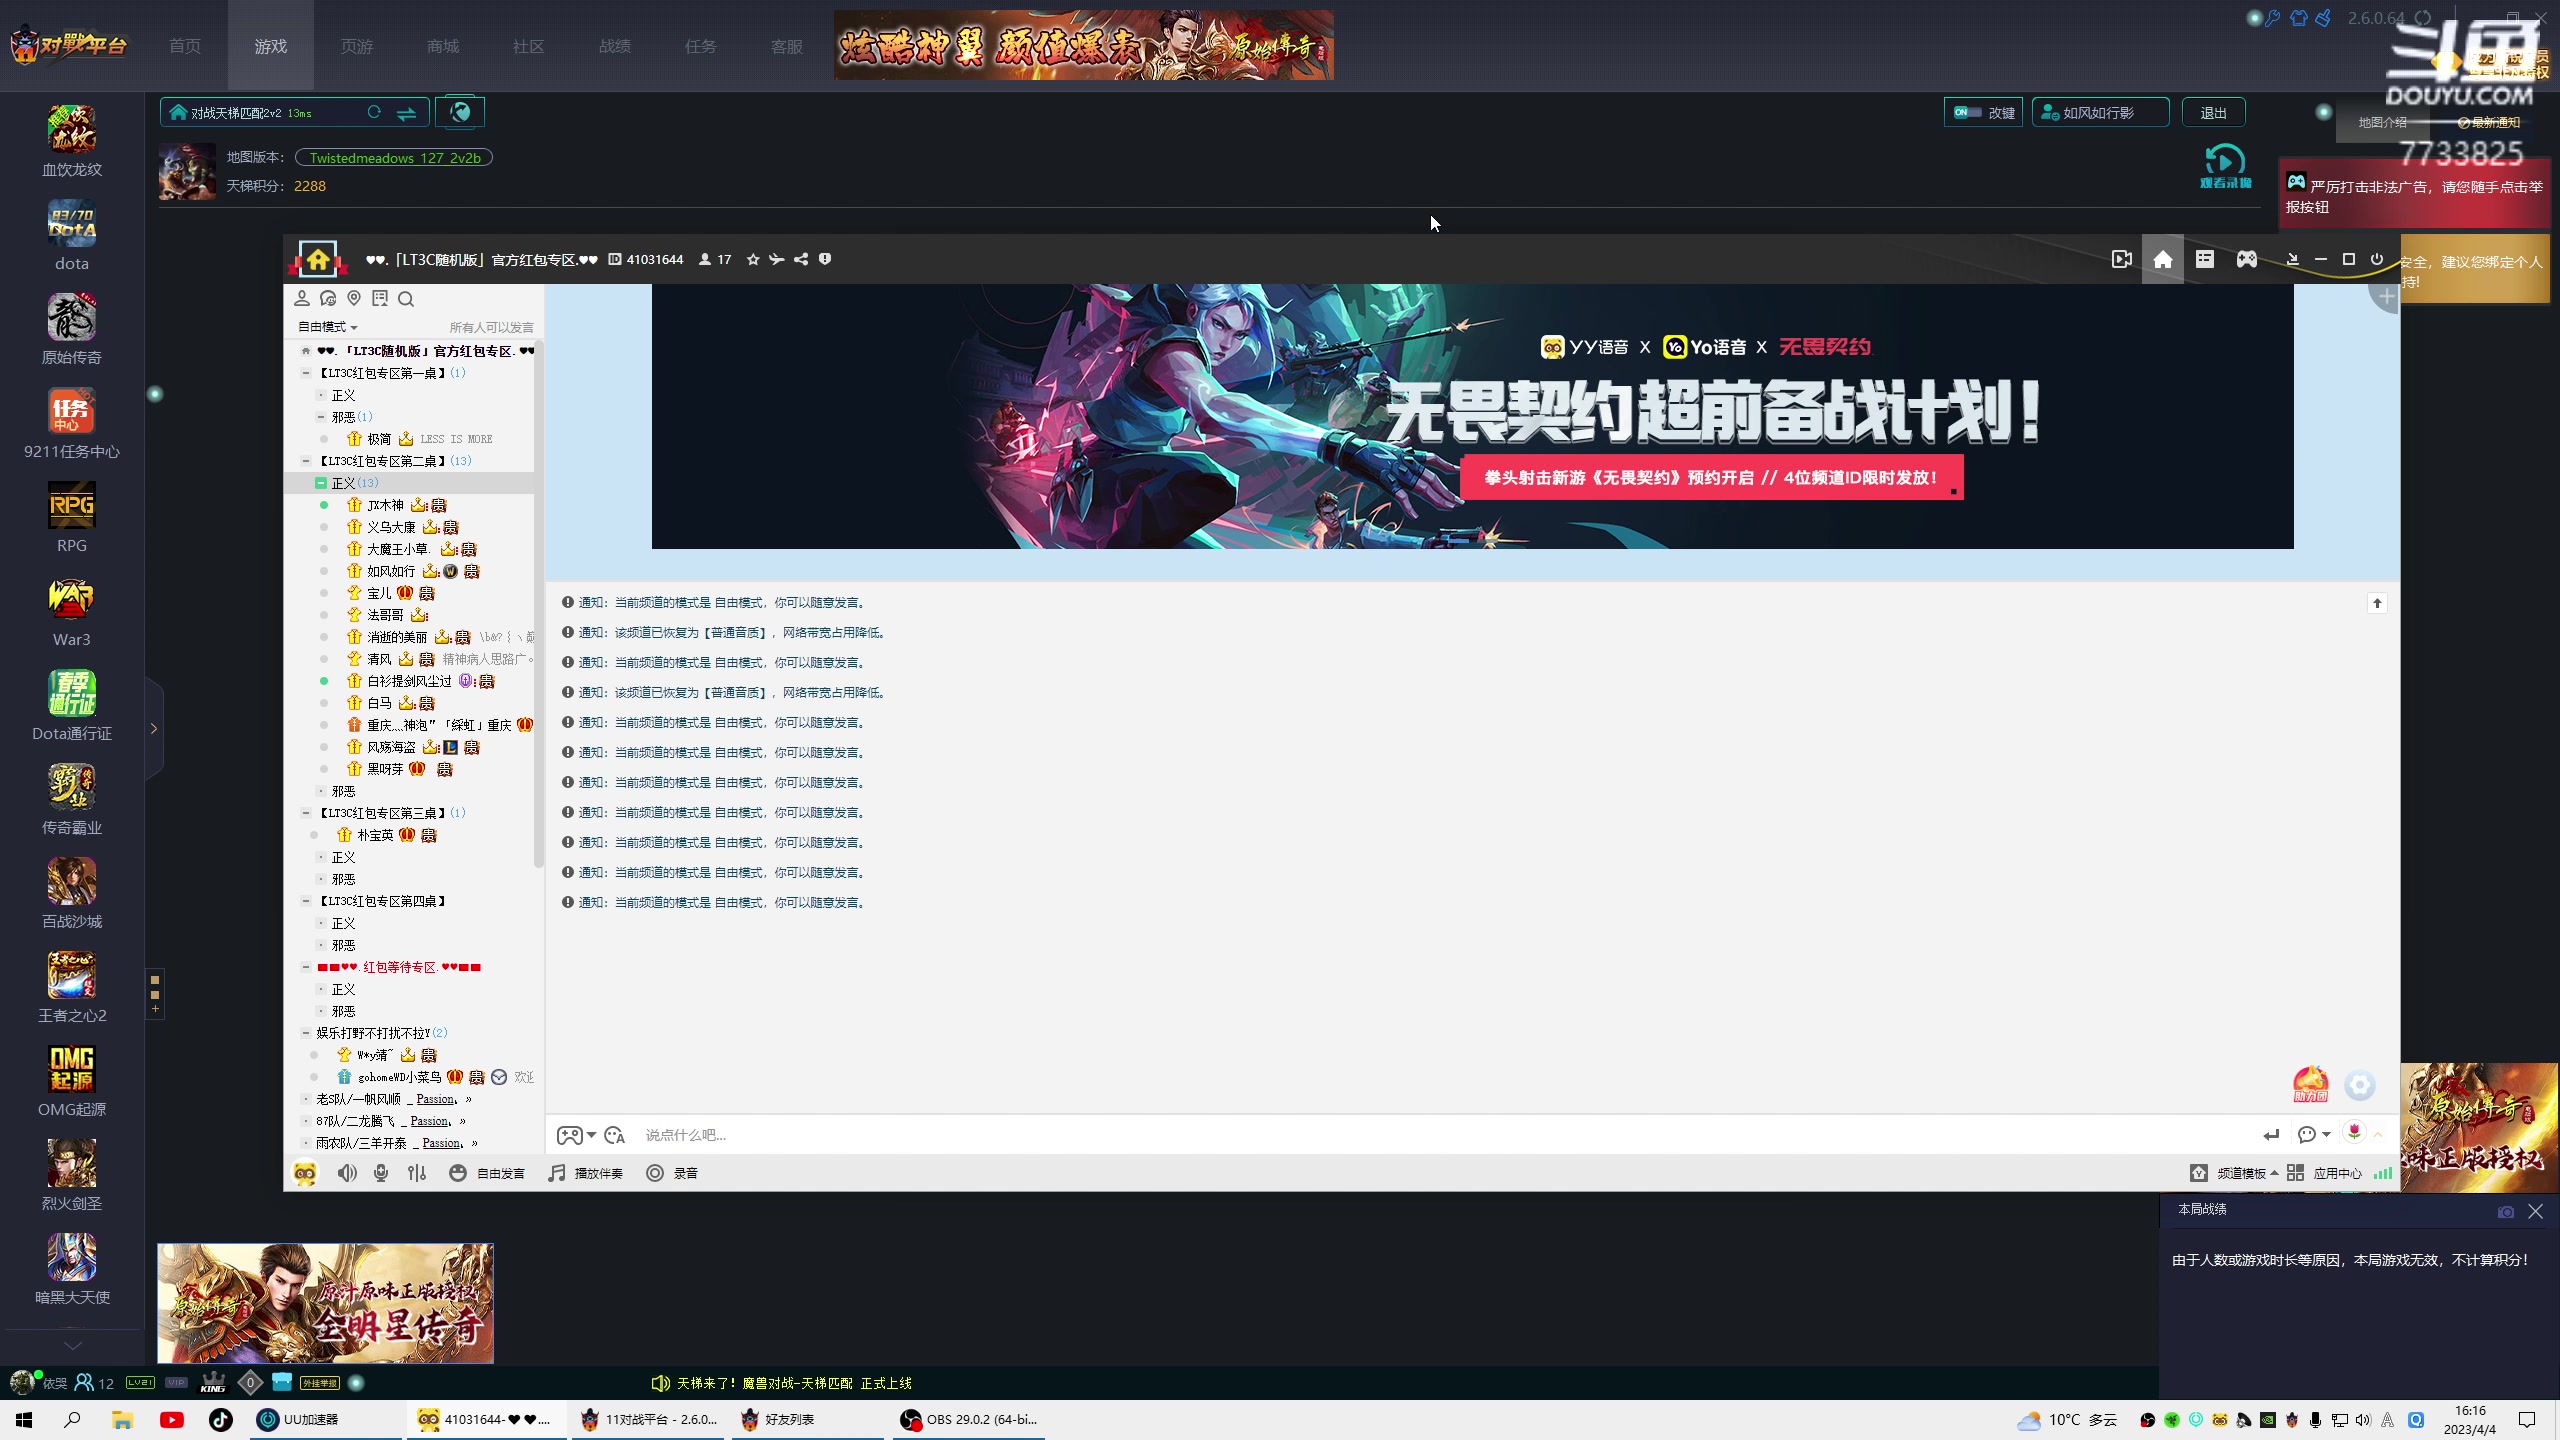Select user 白衫提剑风尘过 in the channel list
The height and width of the screenshot is (1440, 2560).
(x=409, y=681)
